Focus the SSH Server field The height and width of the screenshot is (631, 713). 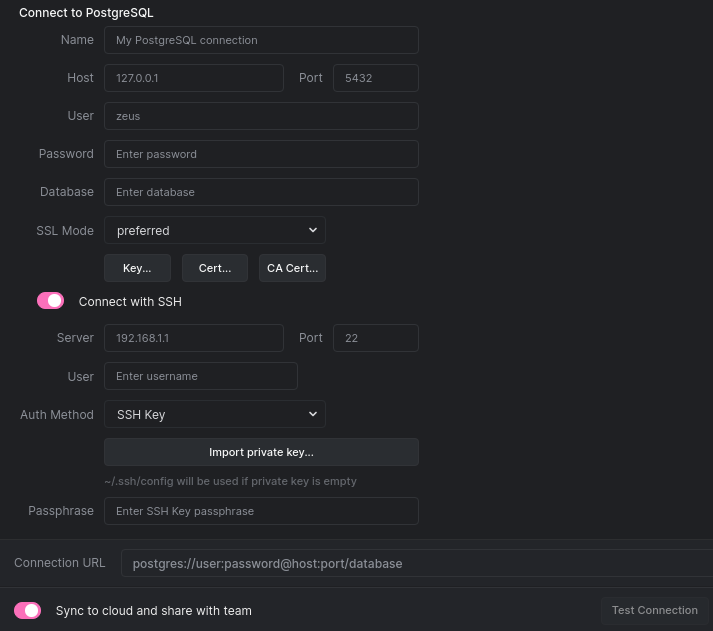click(194, 338)
